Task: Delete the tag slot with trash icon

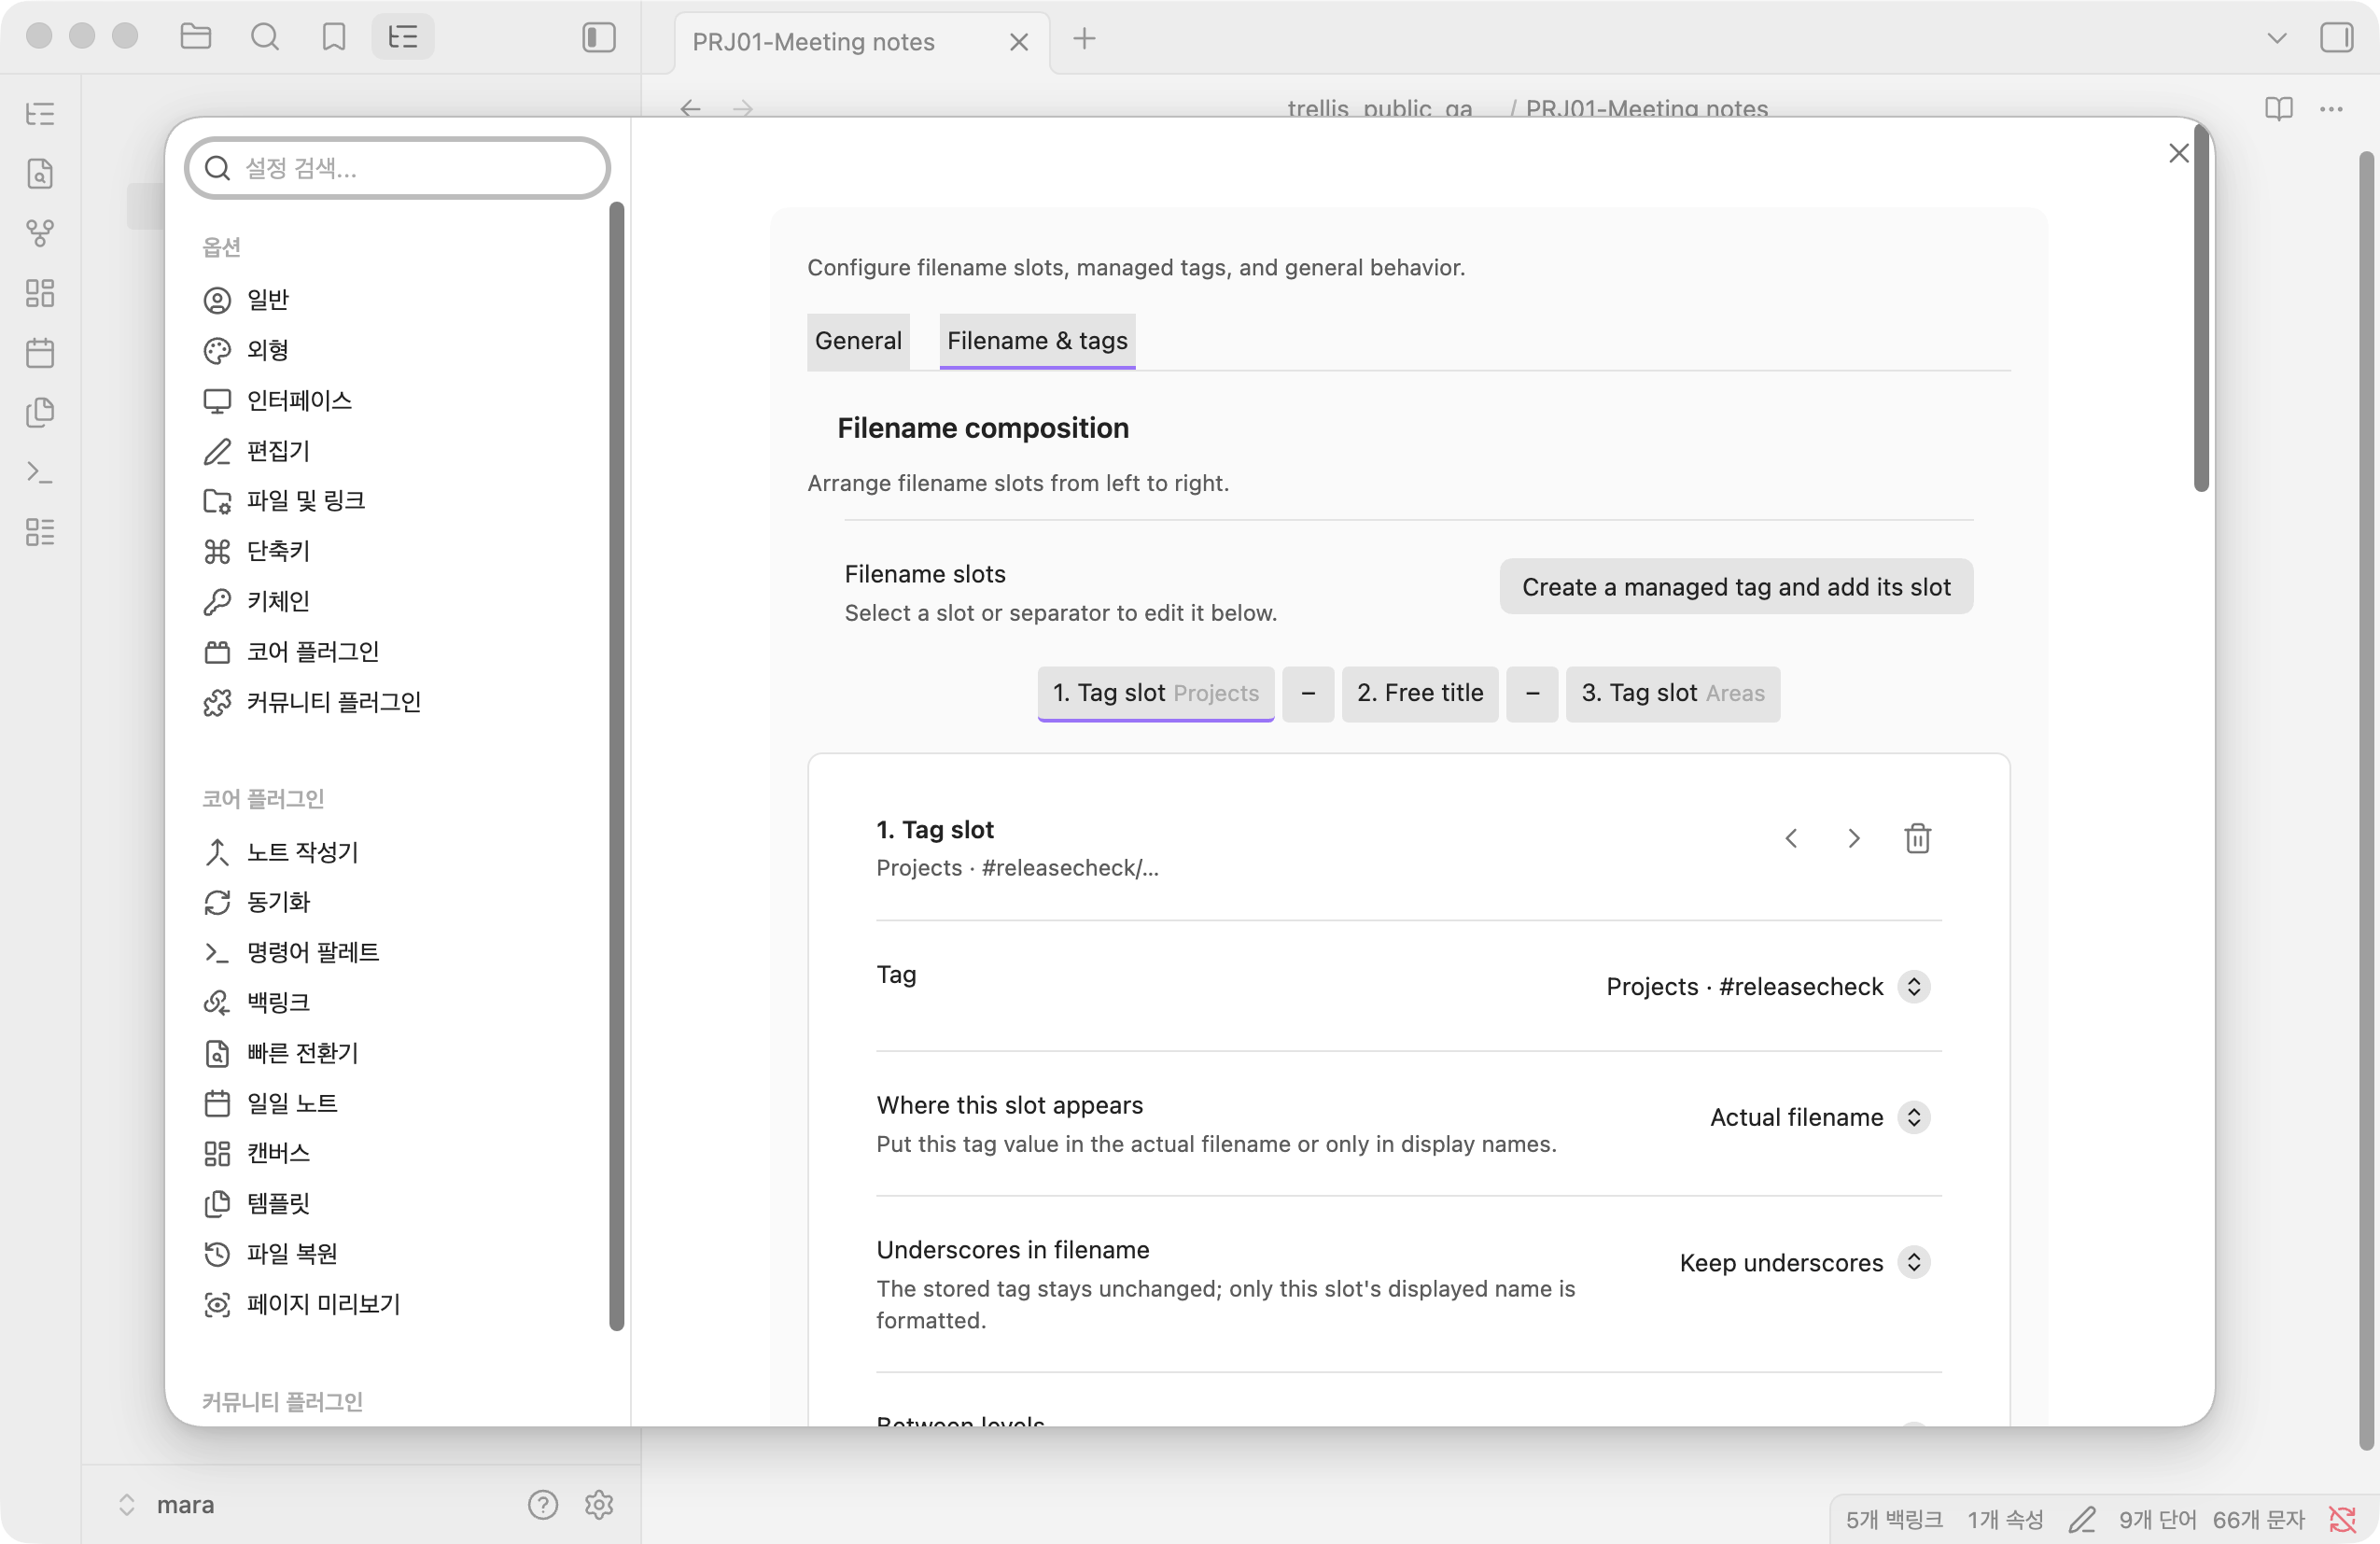Action: [x=1916, y=838]
